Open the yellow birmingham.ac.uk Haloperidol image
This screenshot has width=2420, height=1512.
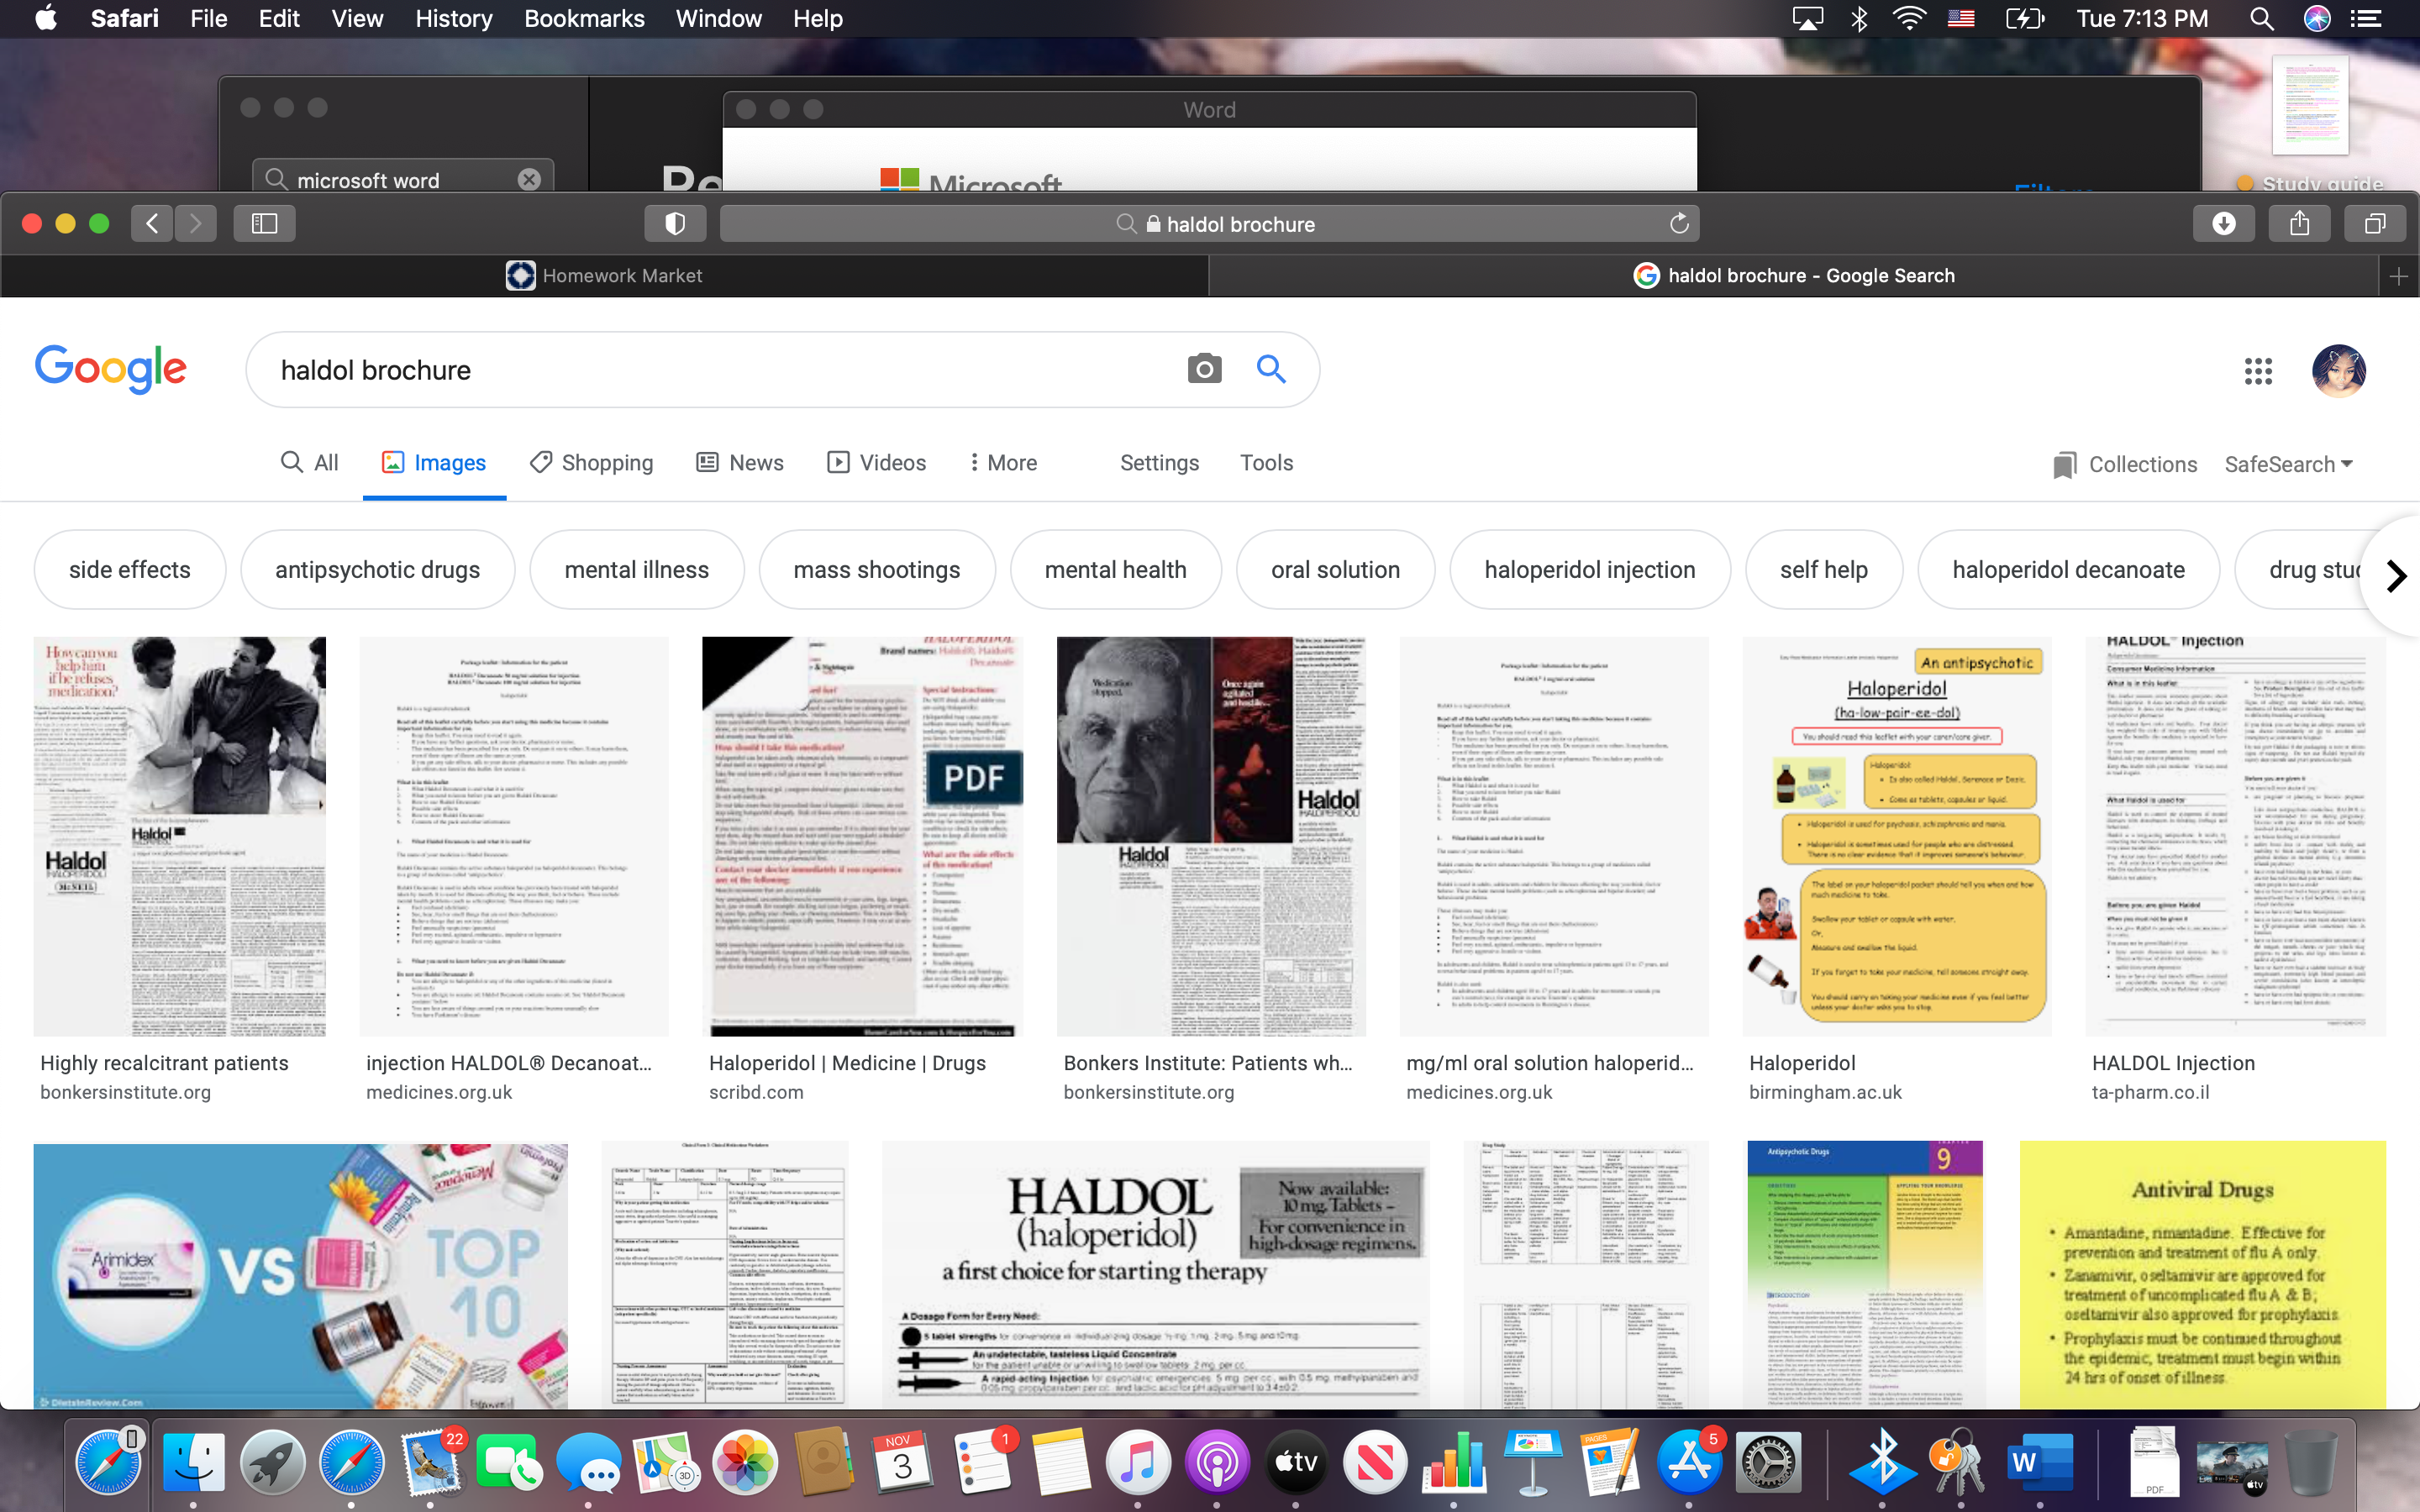coord(1897,836)
